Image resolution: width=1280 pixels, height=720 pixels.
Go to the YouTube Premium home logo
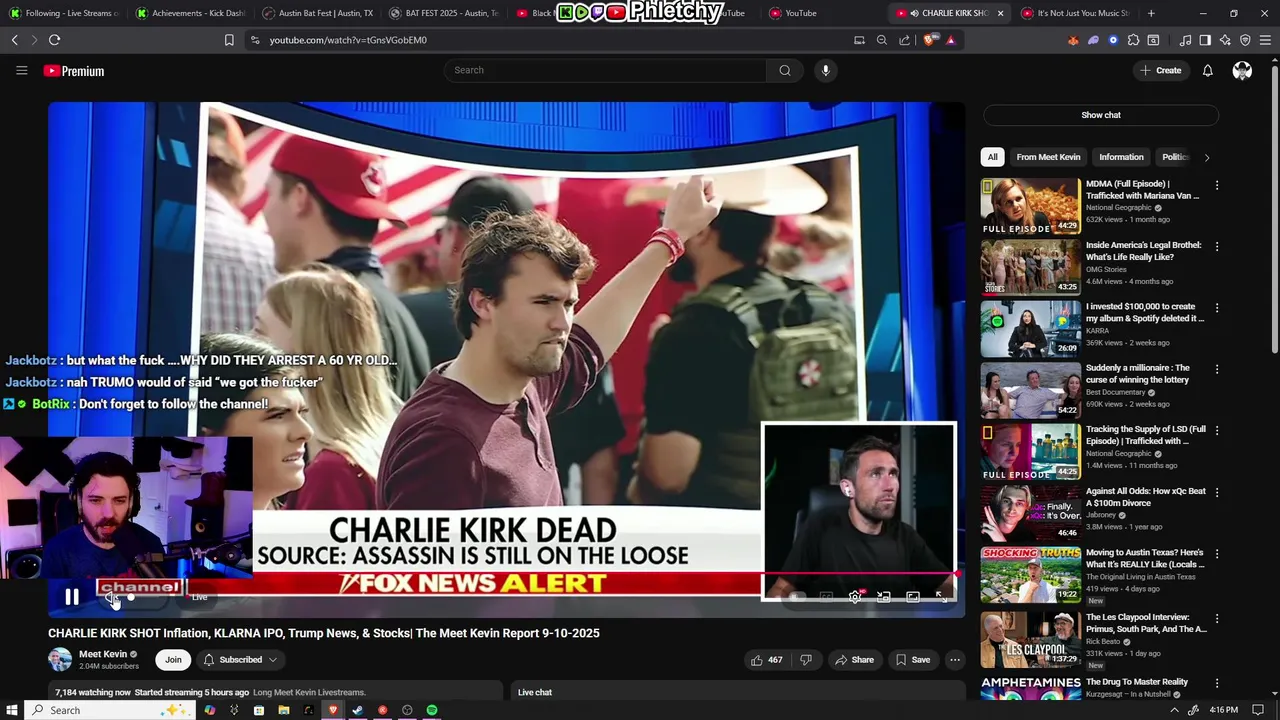pyautogui.click(x=74, y=71)
